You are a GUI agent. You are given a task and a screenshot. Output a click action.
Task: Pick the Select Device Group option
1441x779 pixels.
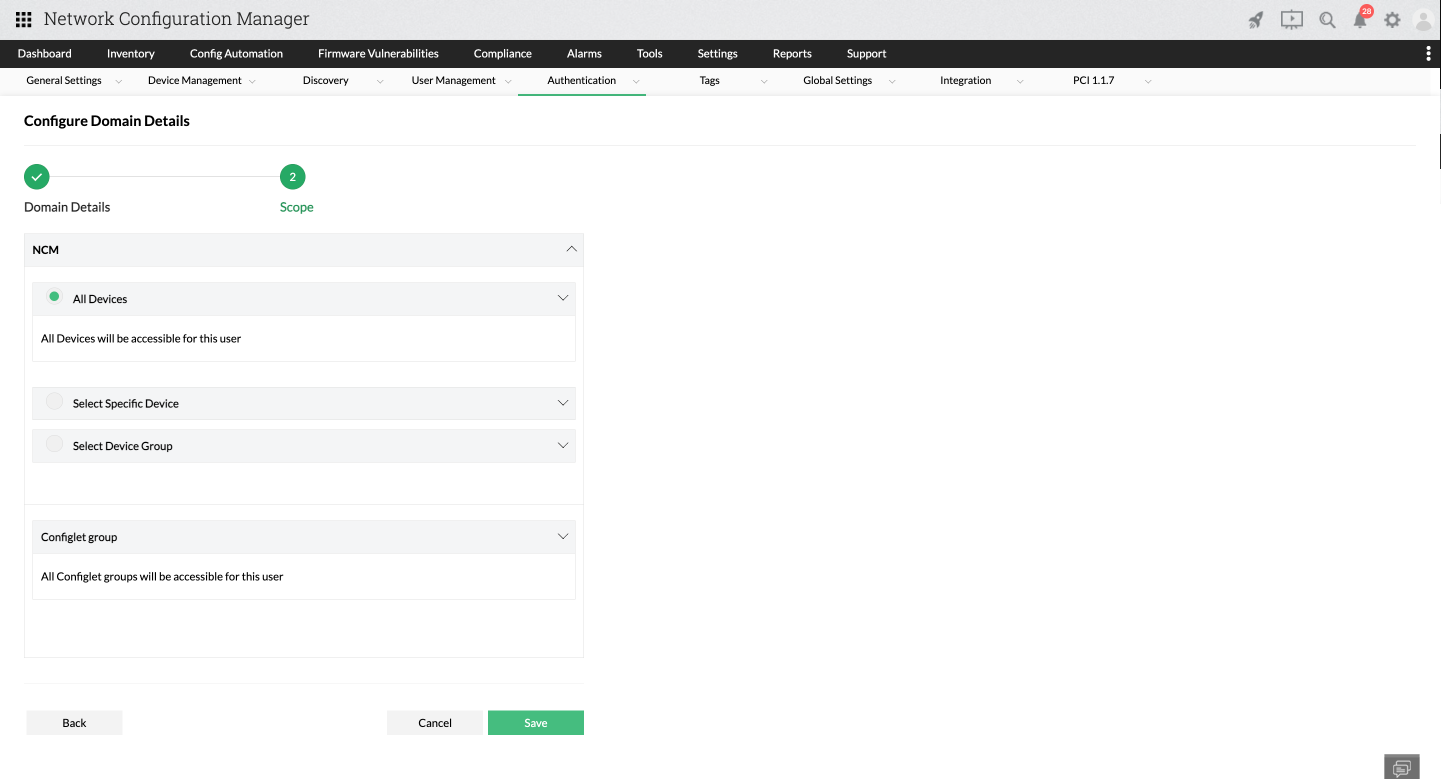[54, 444]
